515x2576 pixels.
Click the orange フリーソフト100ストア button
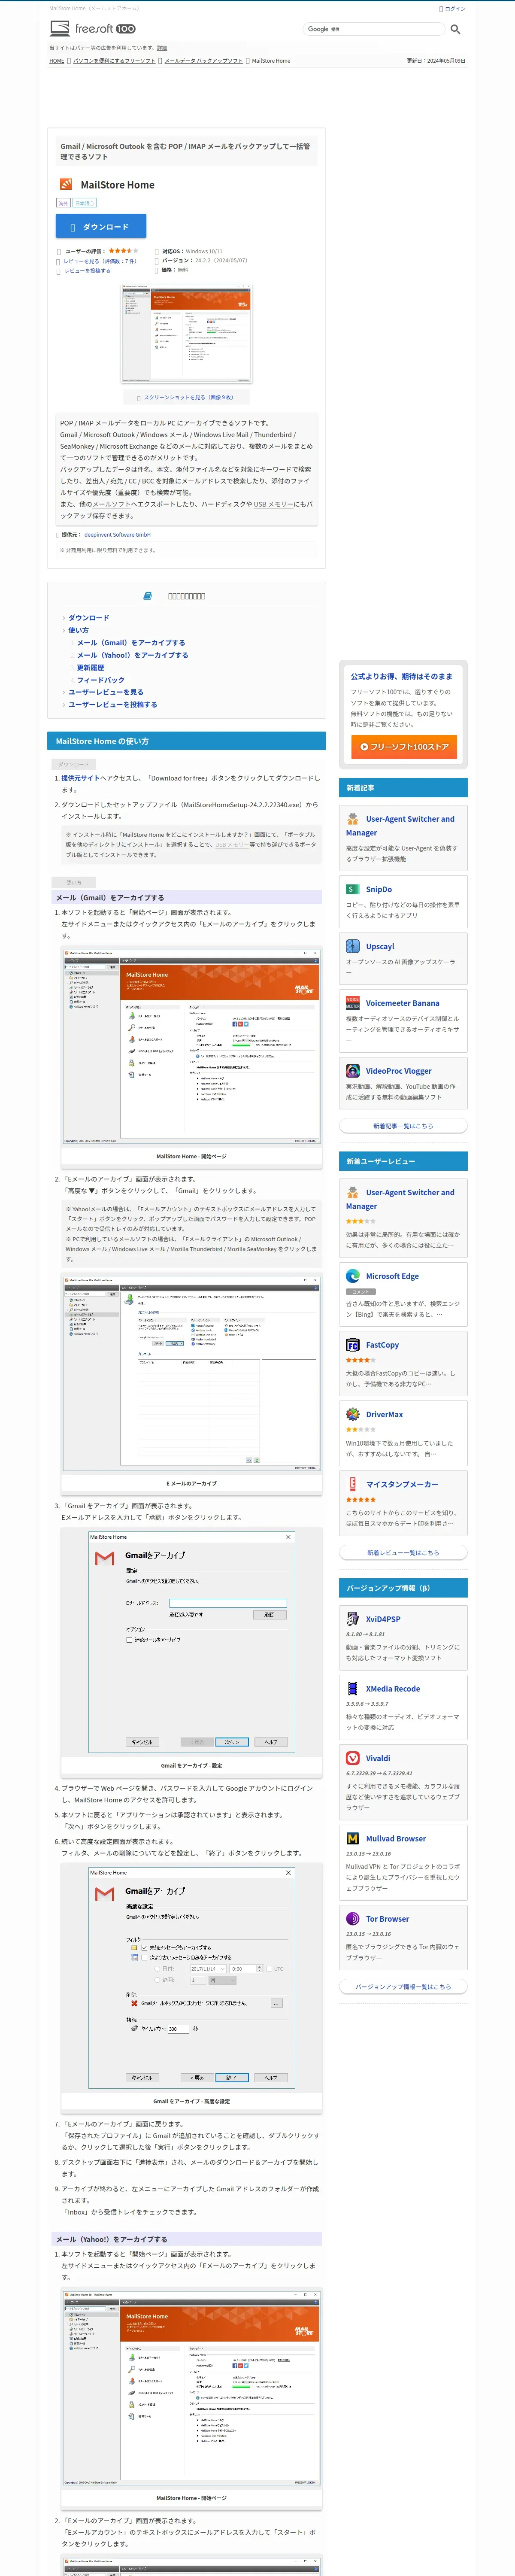(x=403, y=746)
